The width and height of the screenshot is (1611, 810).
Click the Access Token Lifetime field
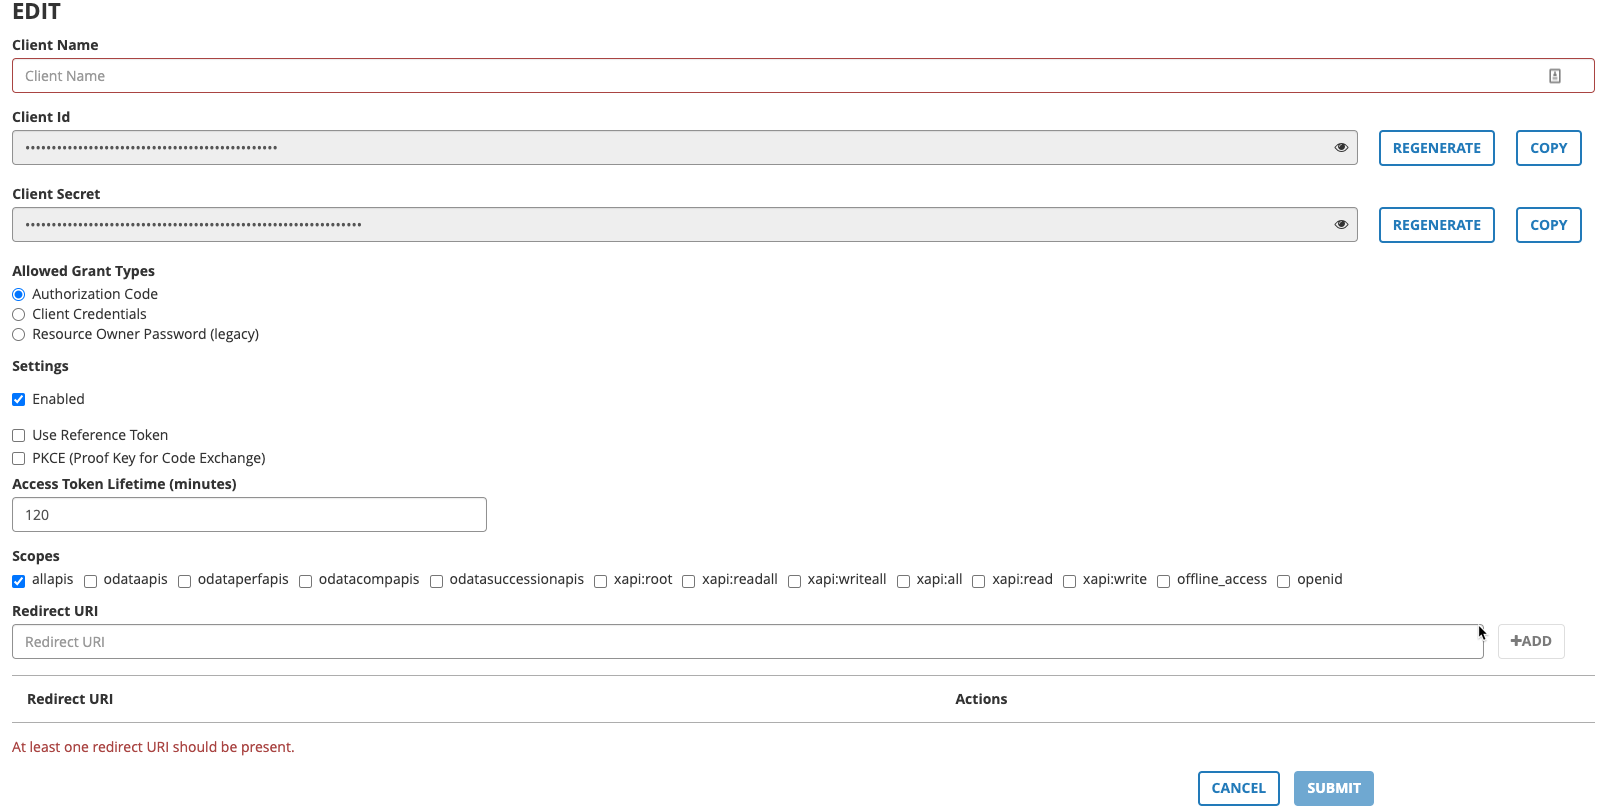(249, 515)
